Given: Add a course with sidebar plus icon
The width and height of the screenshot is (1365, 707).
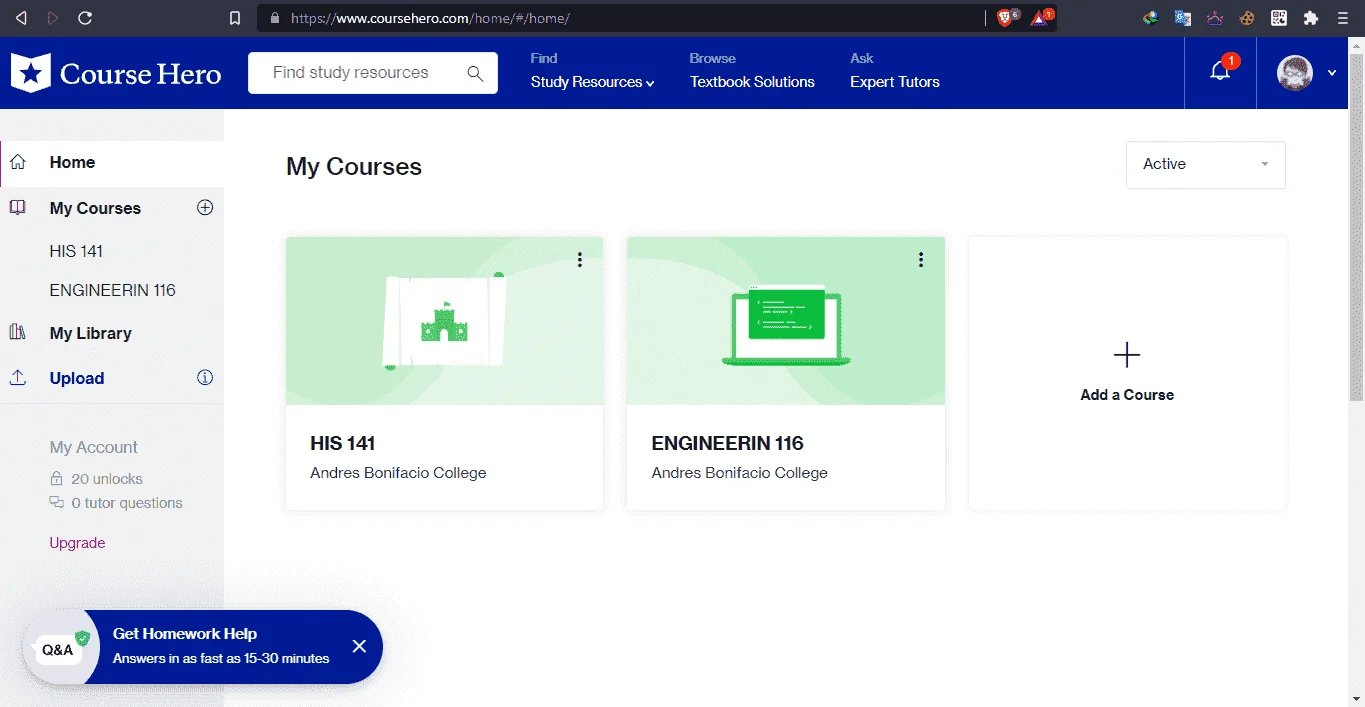Looking at the screenshot, I should [205, 208].
